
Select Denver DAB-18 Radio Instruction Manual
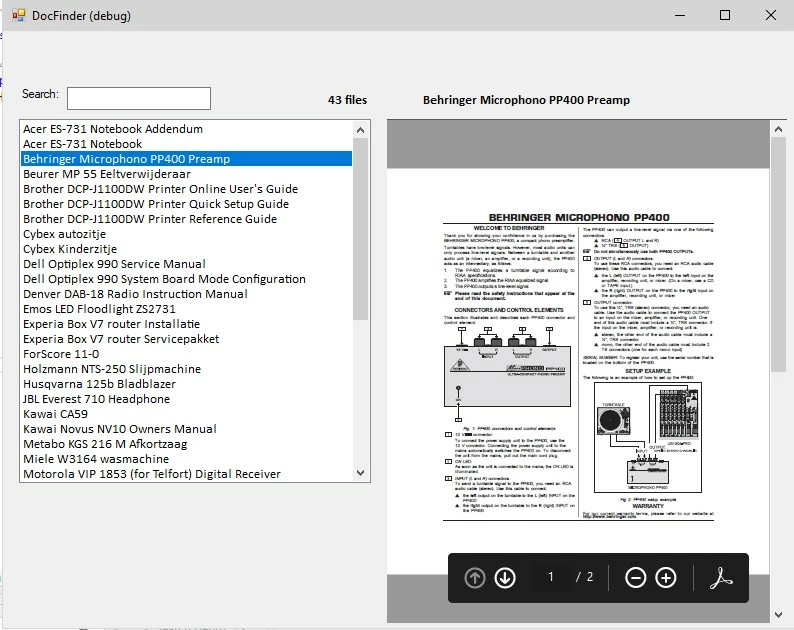(186, 294)
